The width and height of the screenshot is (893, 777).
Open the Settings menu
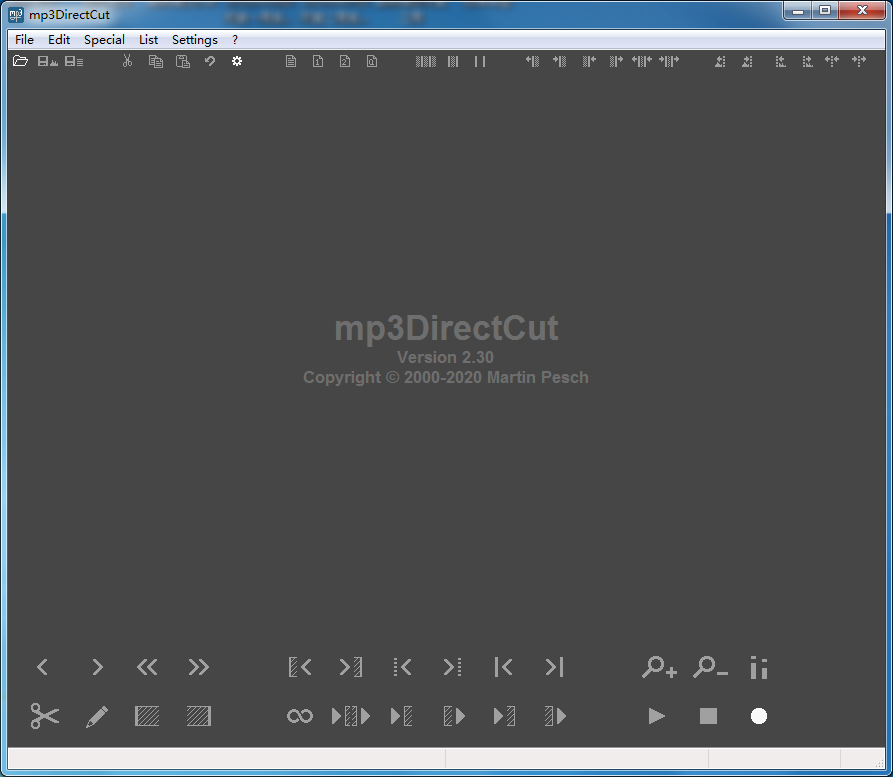click(195, 40)
